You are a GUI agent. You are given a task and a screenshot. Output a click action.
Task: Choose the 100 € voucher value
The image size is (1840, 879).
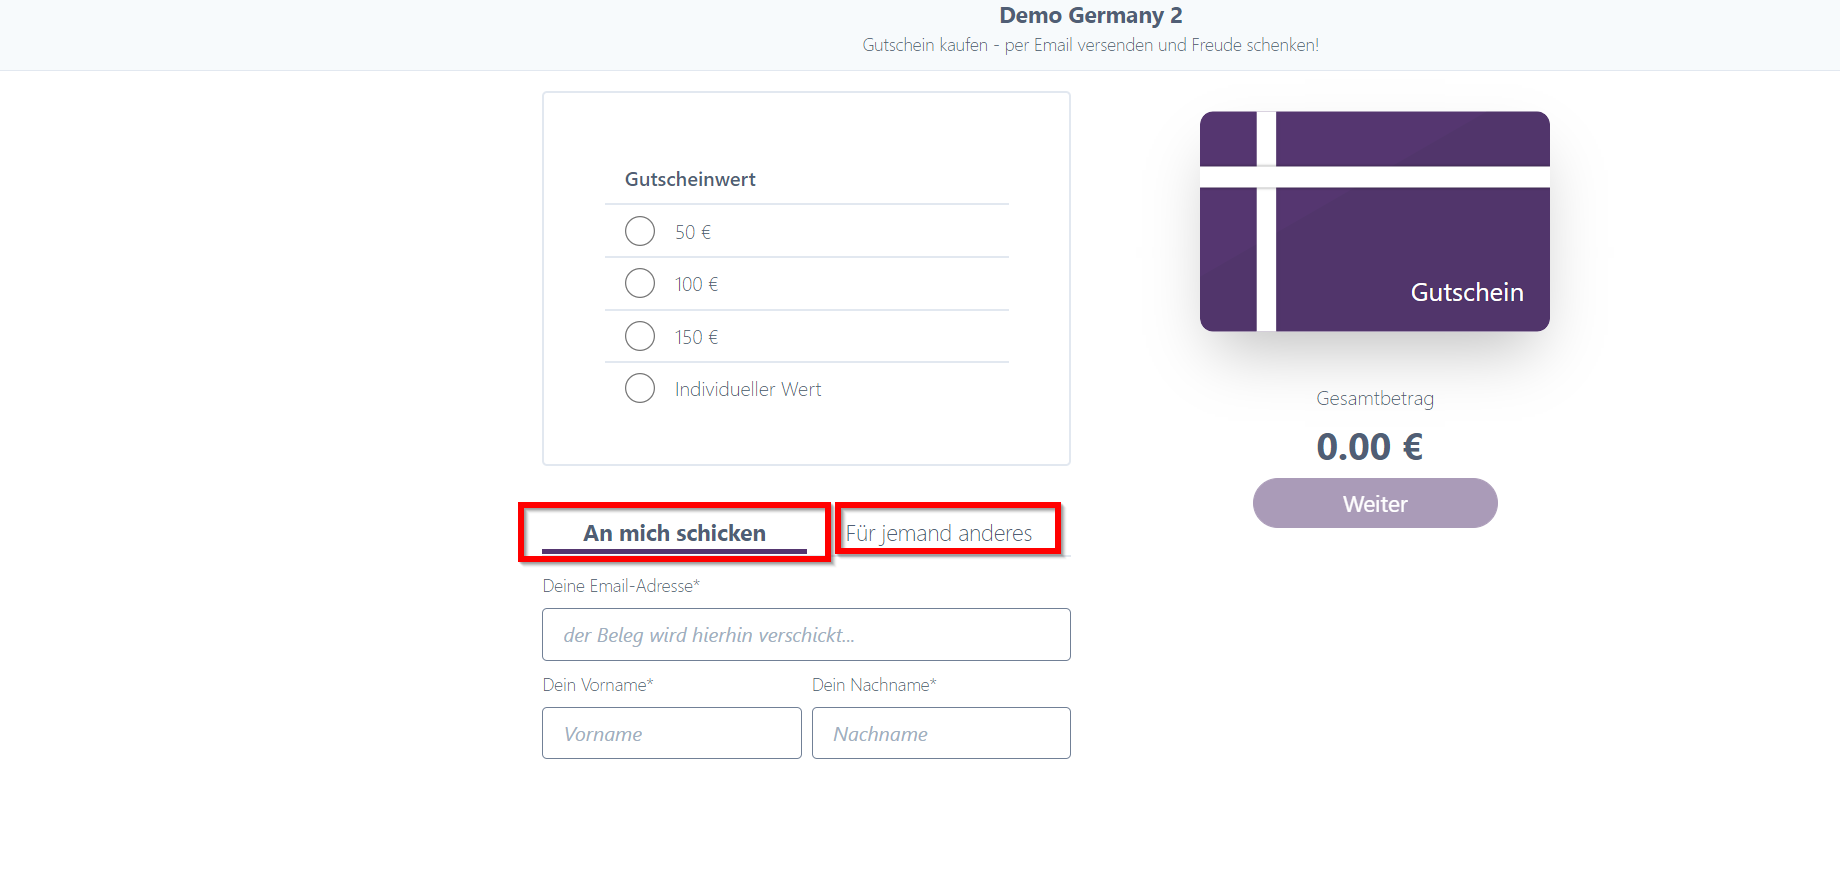pos(640,284)
